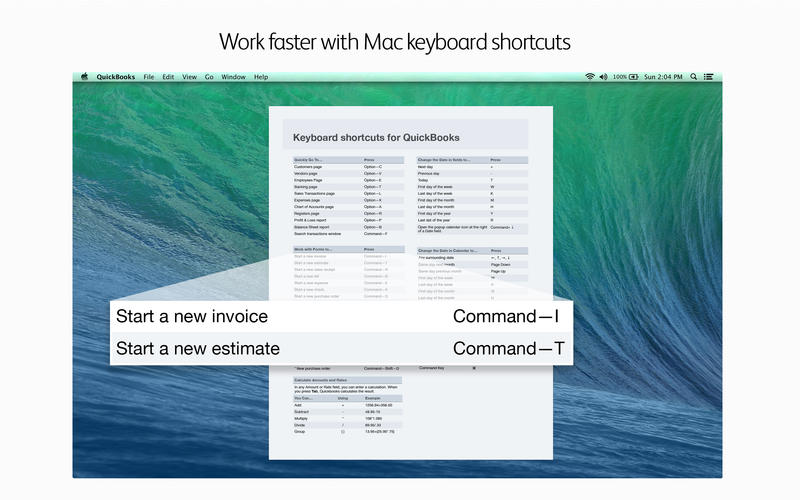Click the 'Command—T' shortcut text
Screen dimensions: 800x500
coord(509,348)
